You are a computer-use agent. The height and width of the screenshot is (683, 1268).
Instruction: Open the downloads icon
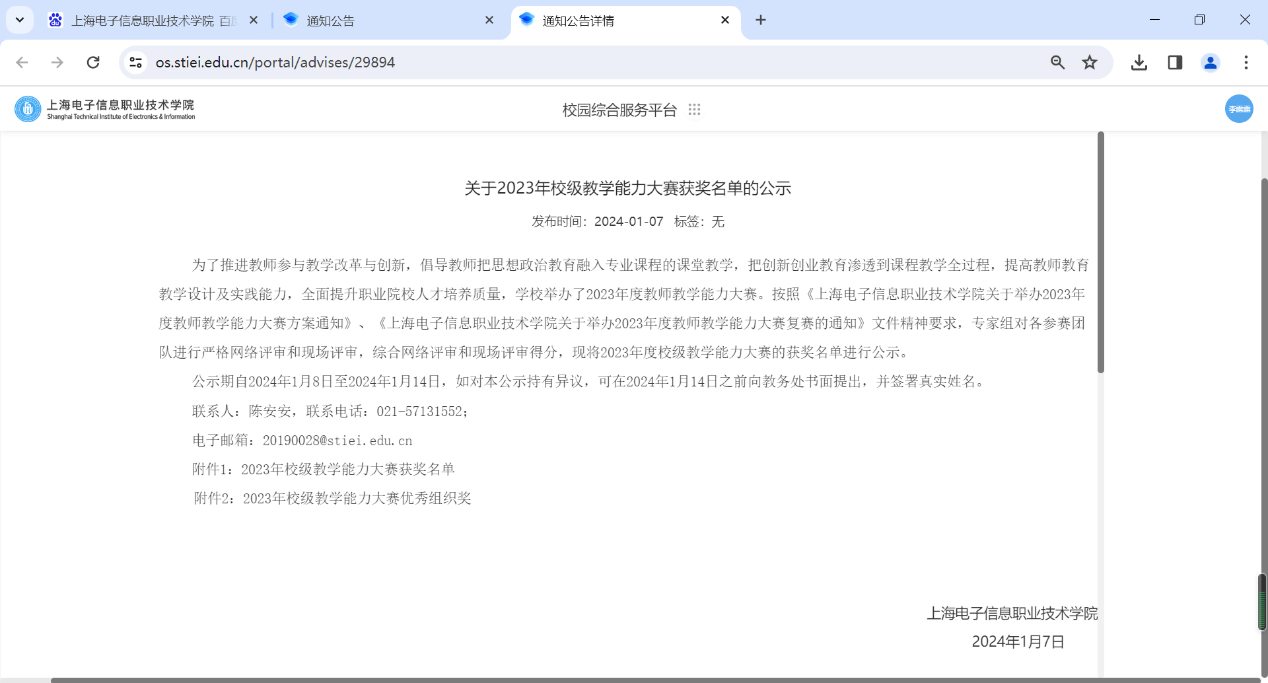pyautogui.click(x=1139, y=62)
